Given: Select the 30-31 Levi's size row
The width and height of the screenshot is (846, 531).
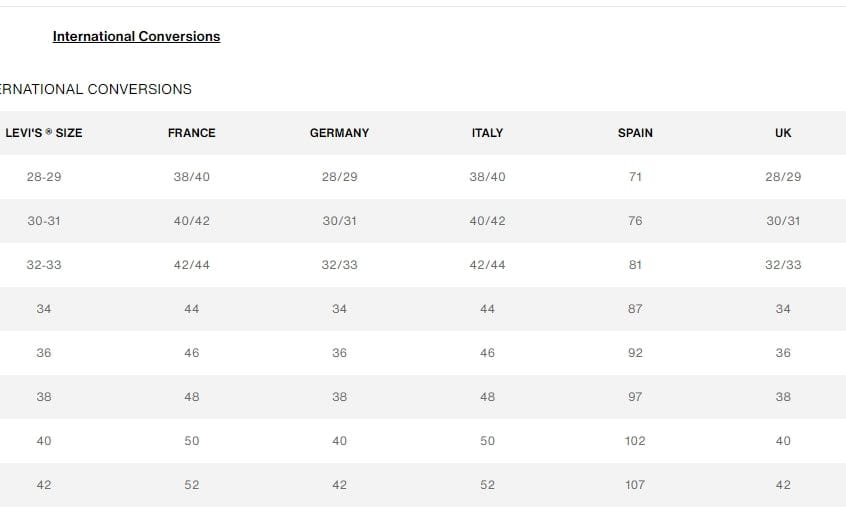Looking at the screenshot, I should 423,221.
